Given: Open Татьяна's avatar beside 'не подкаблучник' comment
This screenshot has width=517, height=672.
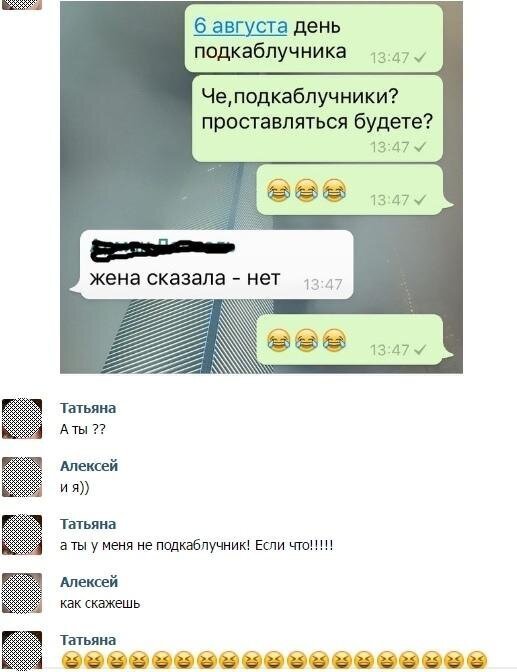Looking at the screenshot, I should (x=22, y=535).
